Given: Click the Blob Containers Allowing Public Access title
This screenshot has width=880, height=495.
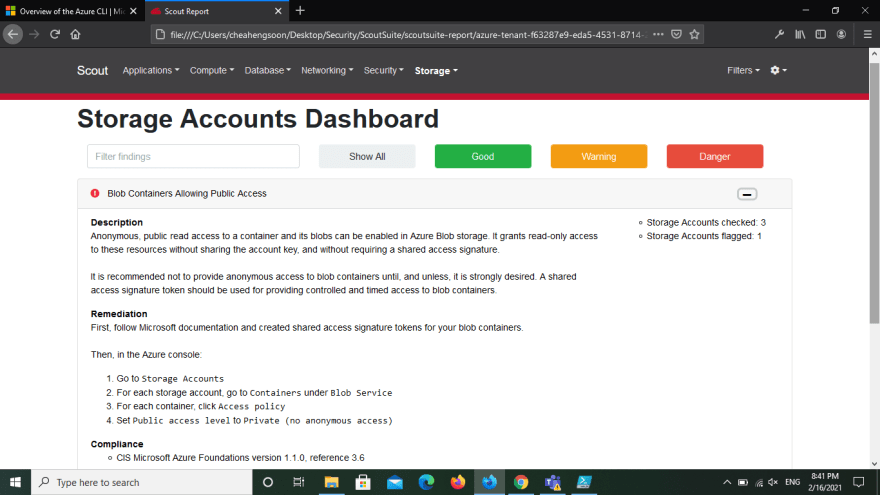Looking at the screenshot, I should pyautogui.click(x=187, y=194).
